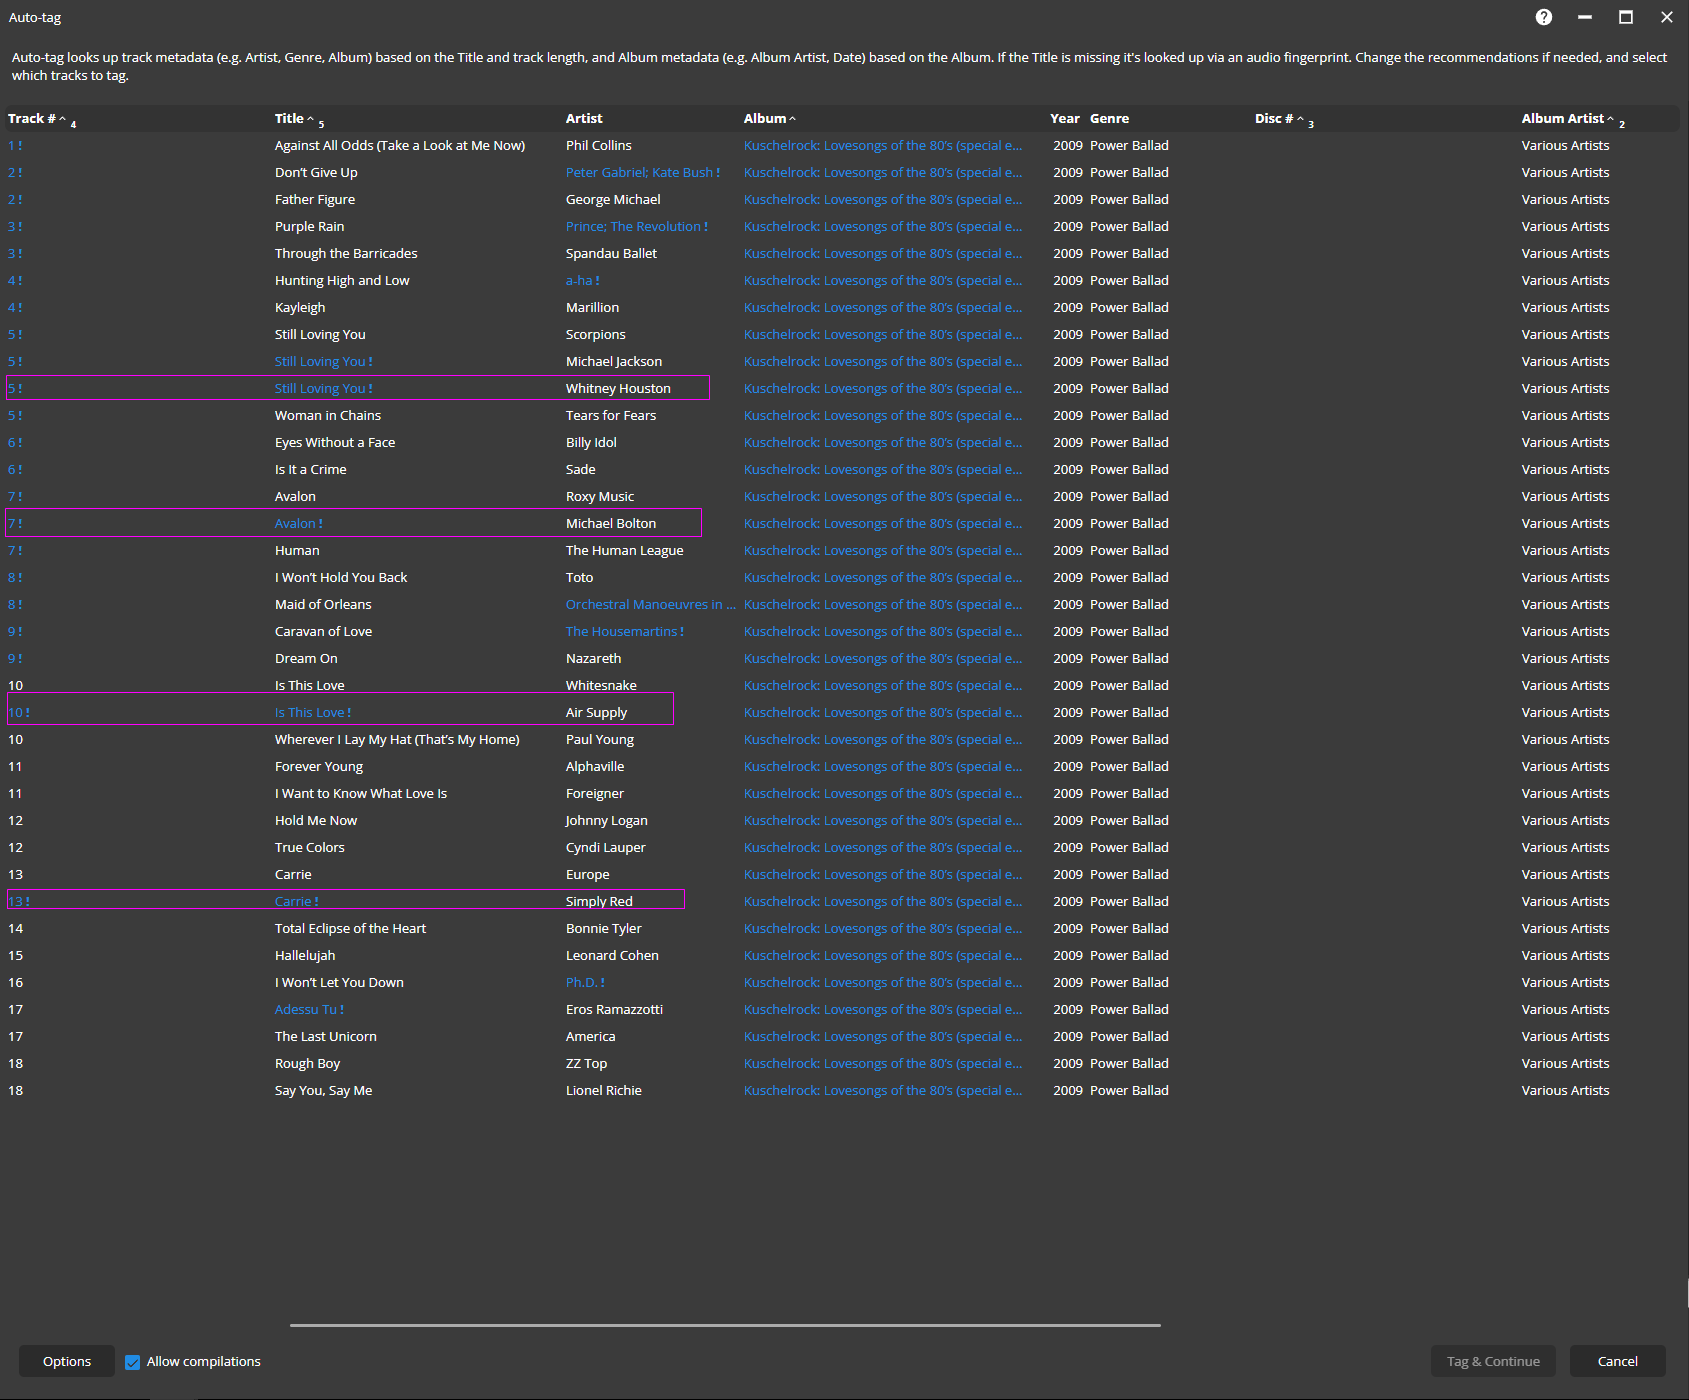Select the Purple Rain track title
This screenshot has width=1689, height=1400.
[309, 227]
